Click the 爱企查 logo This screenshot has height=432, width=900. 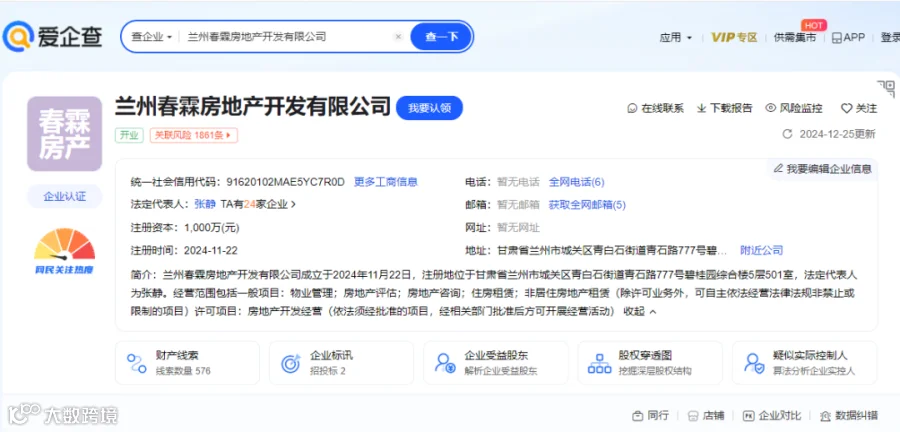coord(53,37)
